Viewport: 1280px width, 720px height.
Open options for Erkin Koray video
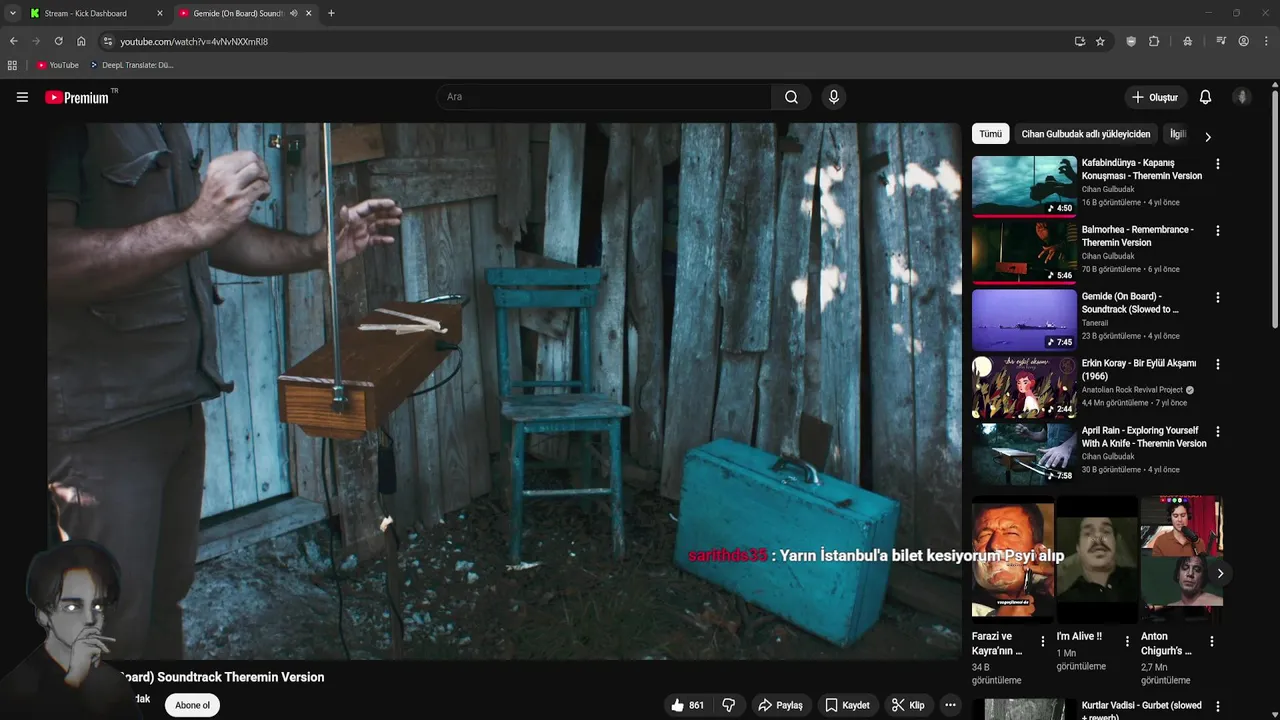[1217, 365]
